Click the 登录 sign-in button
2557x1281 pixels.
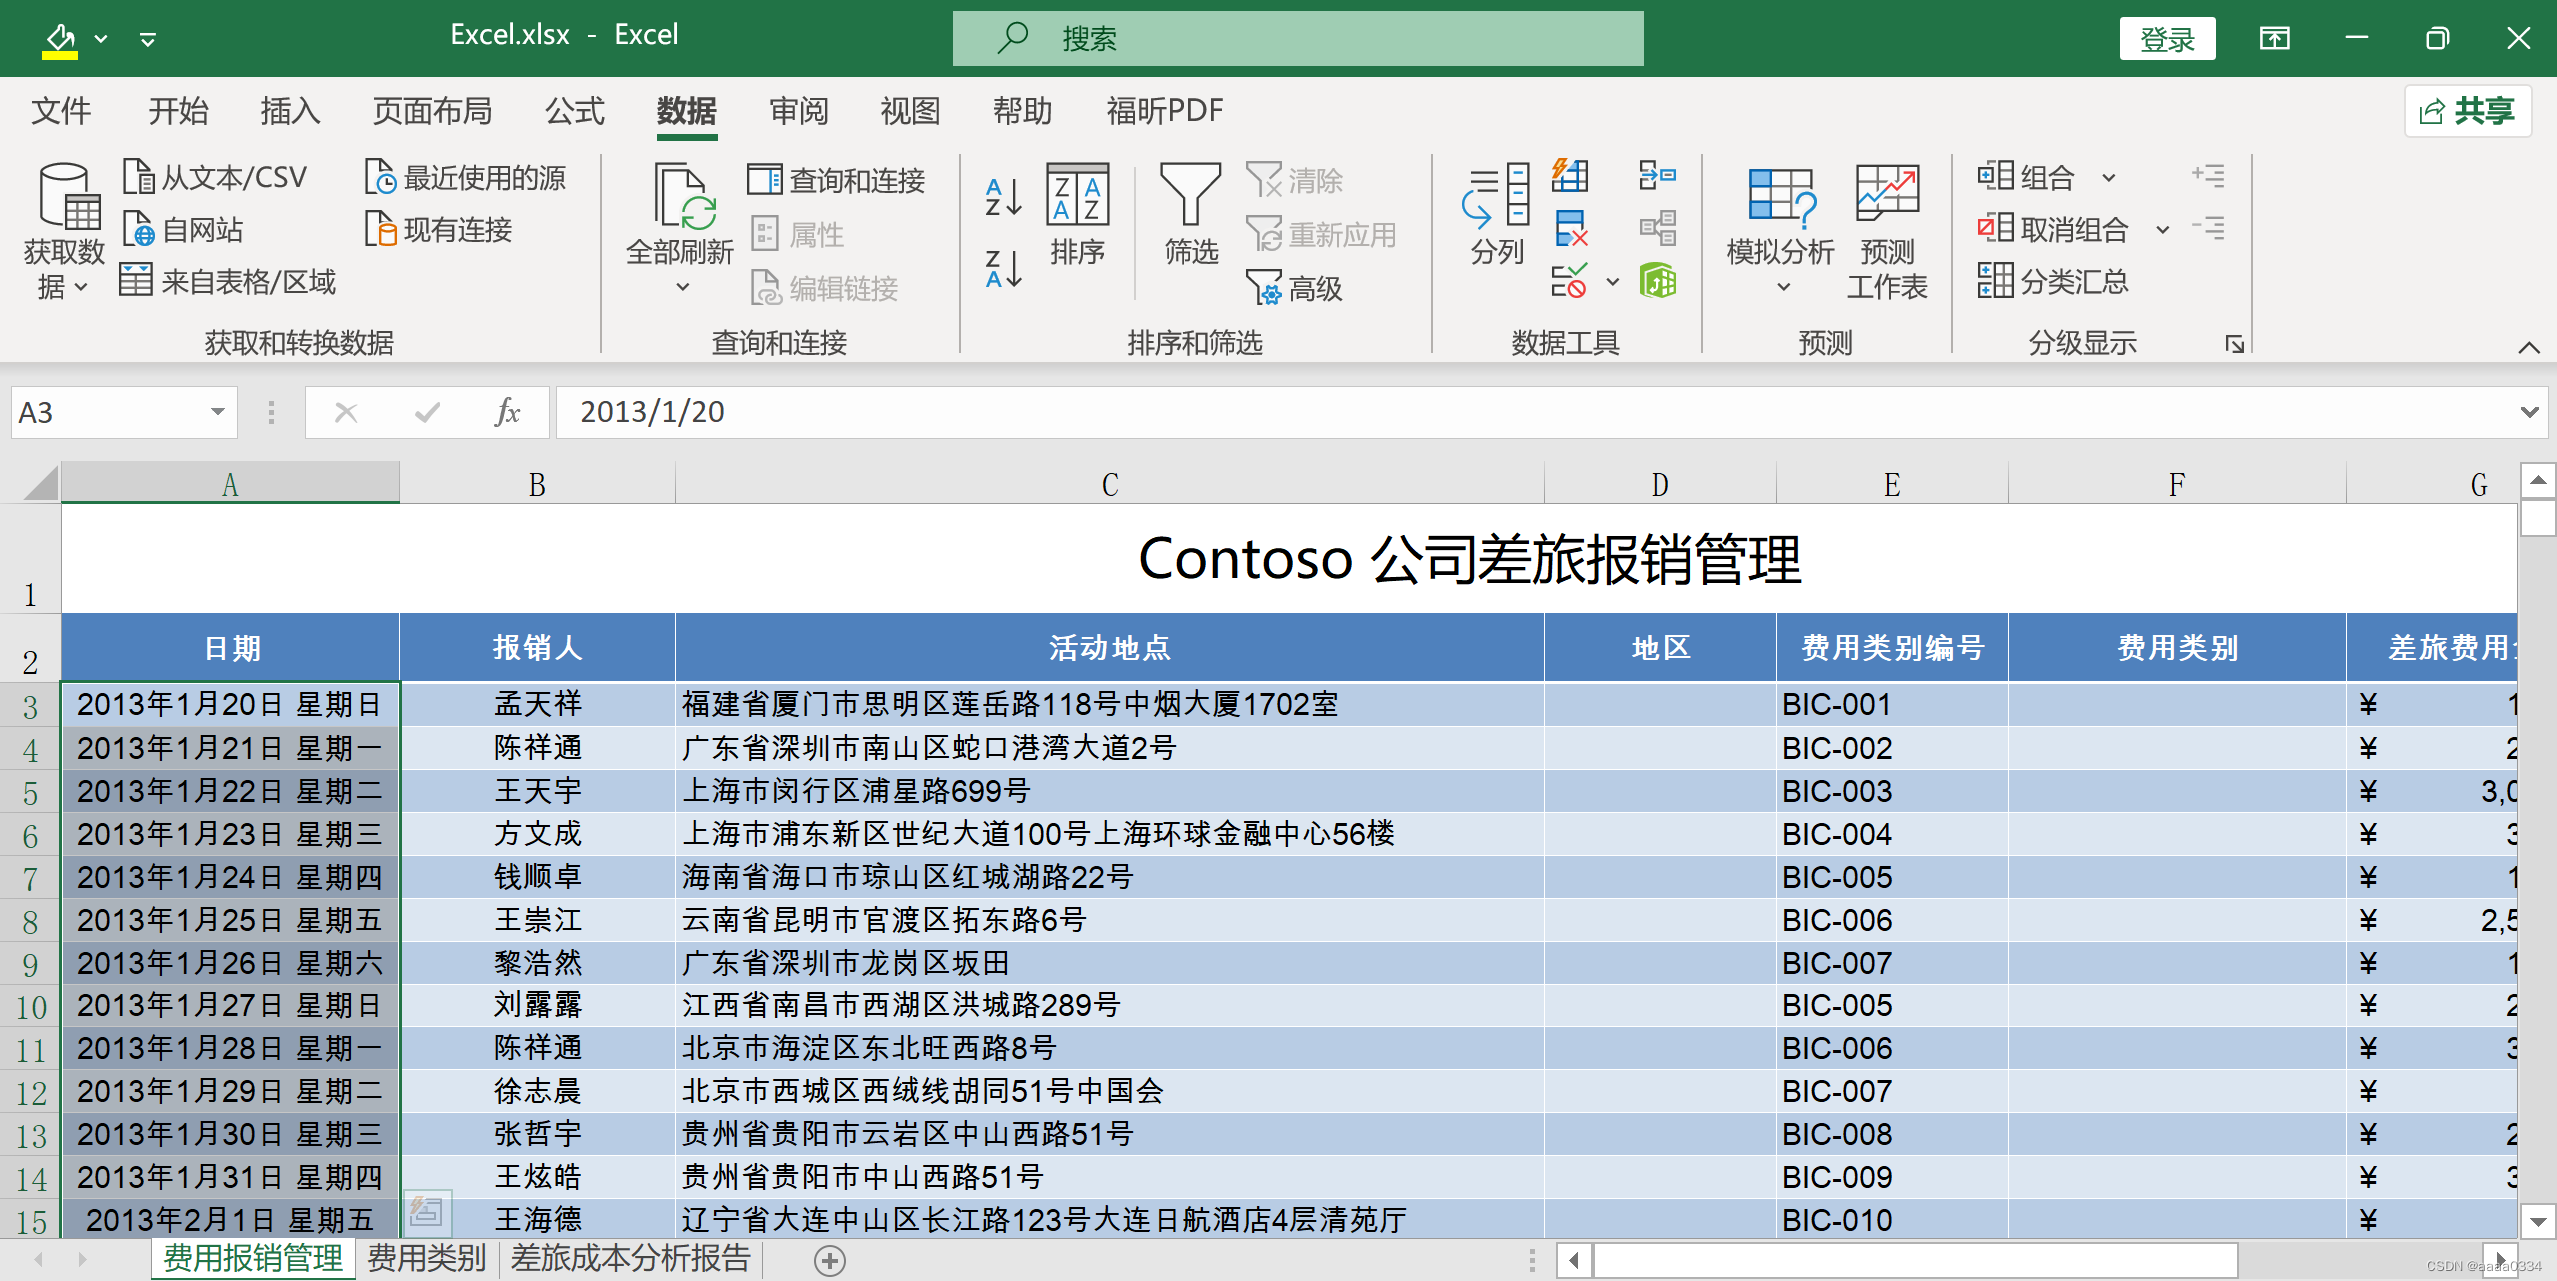tap(2166, 39)
